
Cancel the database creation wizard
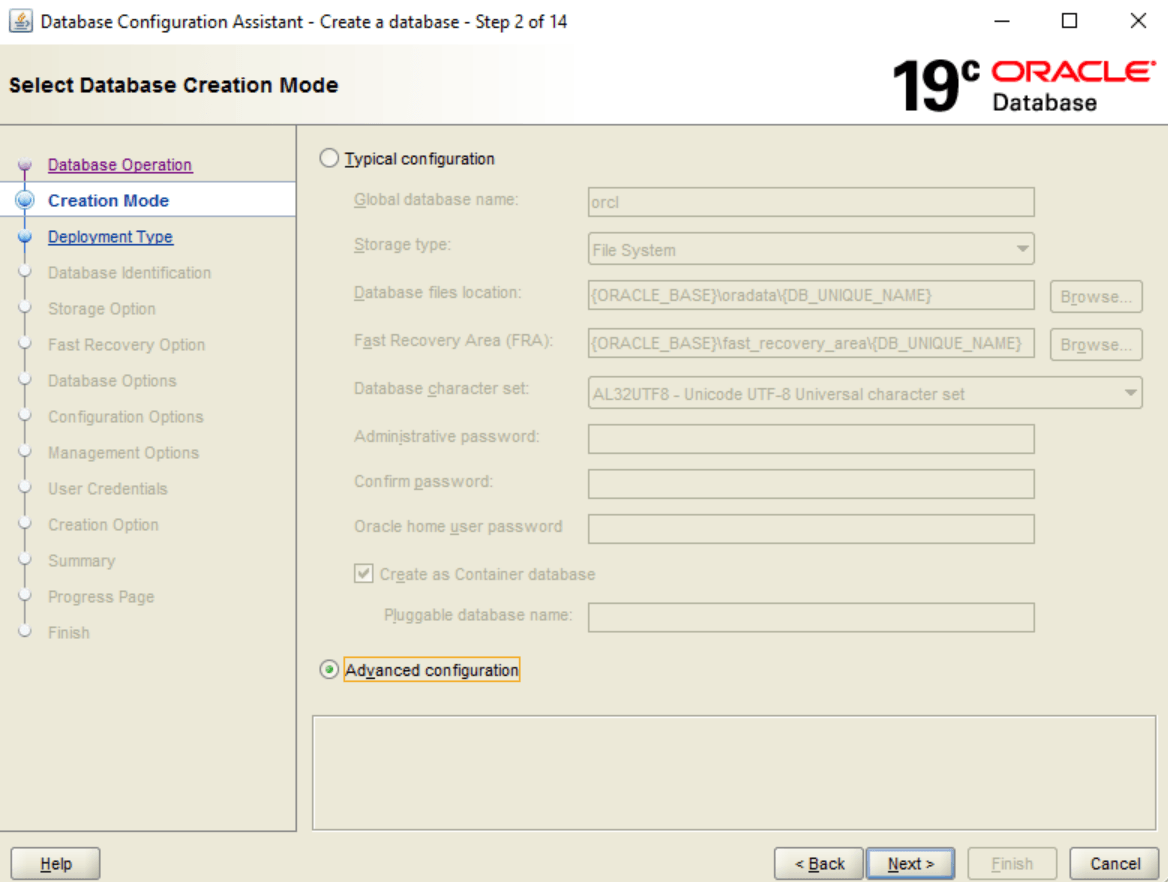pos(1114,863)
